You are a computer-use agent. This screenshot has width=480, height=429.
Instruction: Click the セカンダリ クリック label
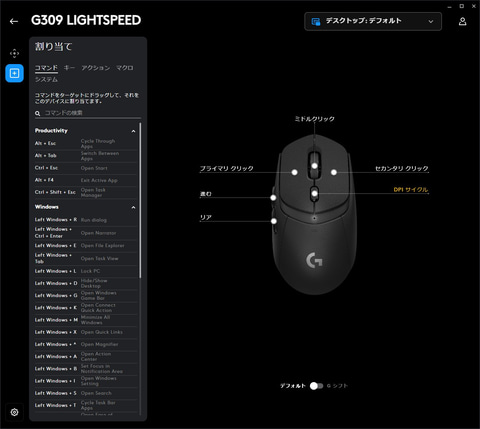point(402,168)
